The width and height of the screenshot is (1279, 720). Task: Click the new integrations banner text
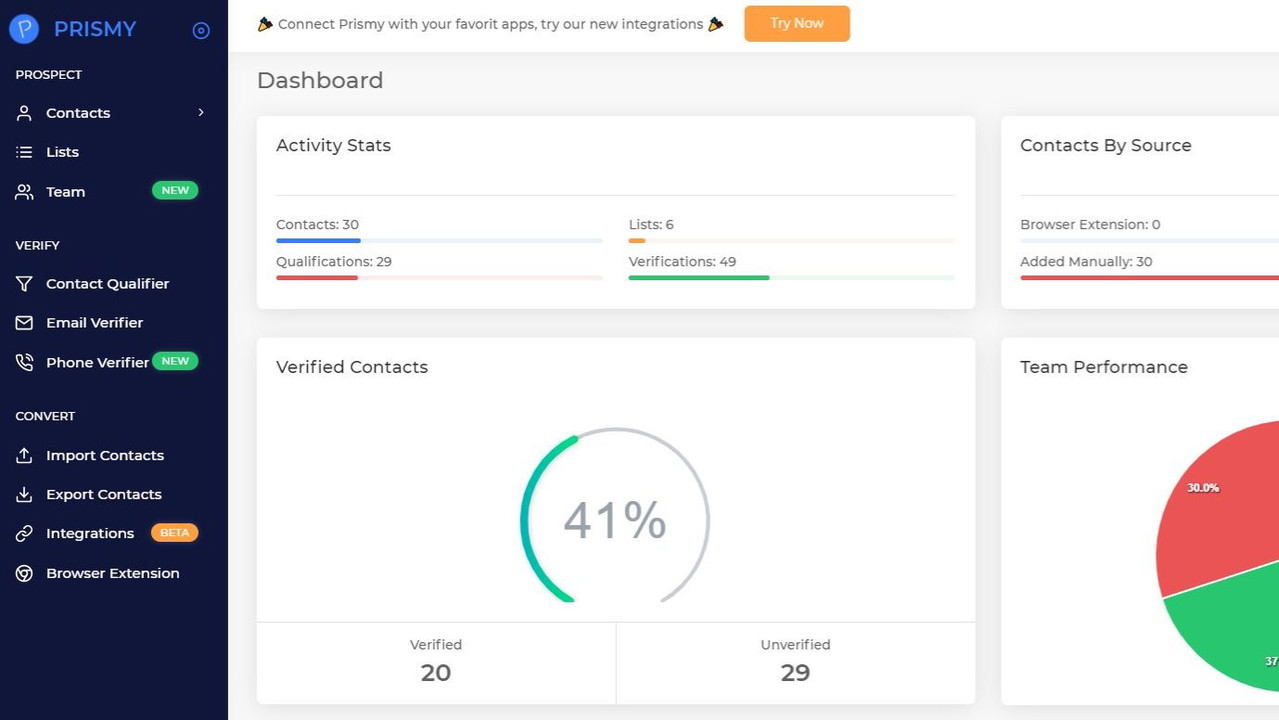coord(490,24)
